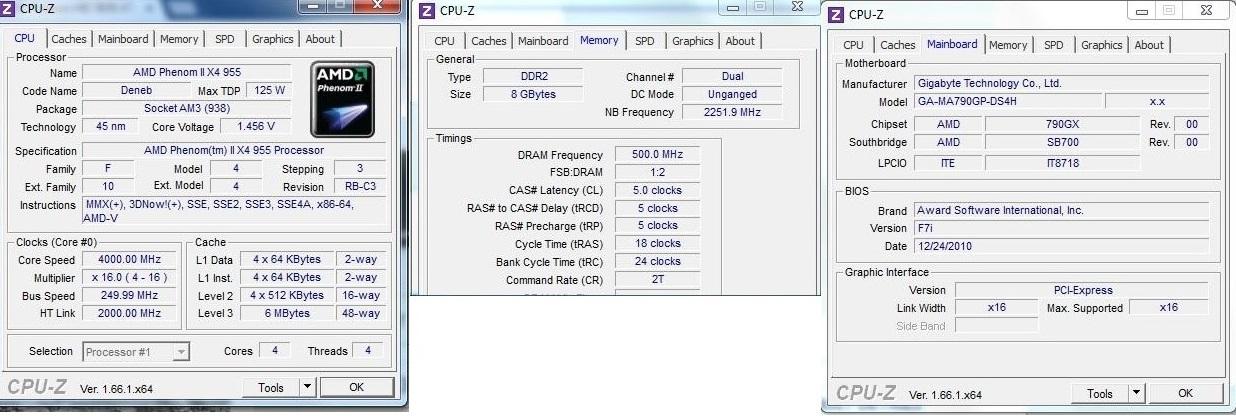This screenshot has width=1236, height=416.
Task: Select the CPU tab in the Memory window
Action: click(445, 41)
